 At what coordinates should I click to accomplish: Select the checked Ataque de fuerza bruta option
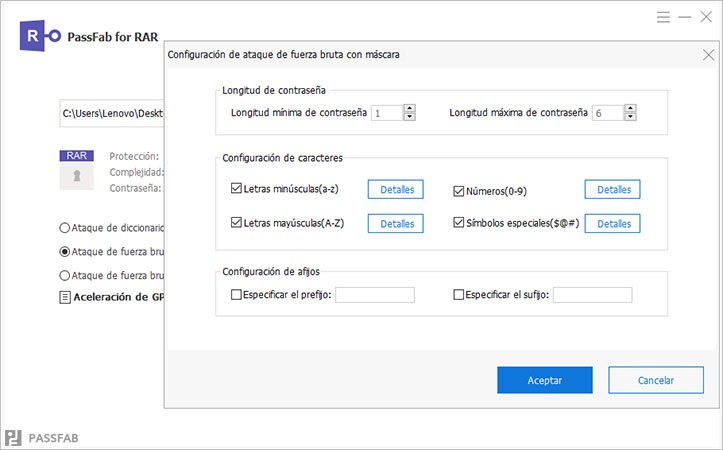pyautogui.click(x=65, y=252)
